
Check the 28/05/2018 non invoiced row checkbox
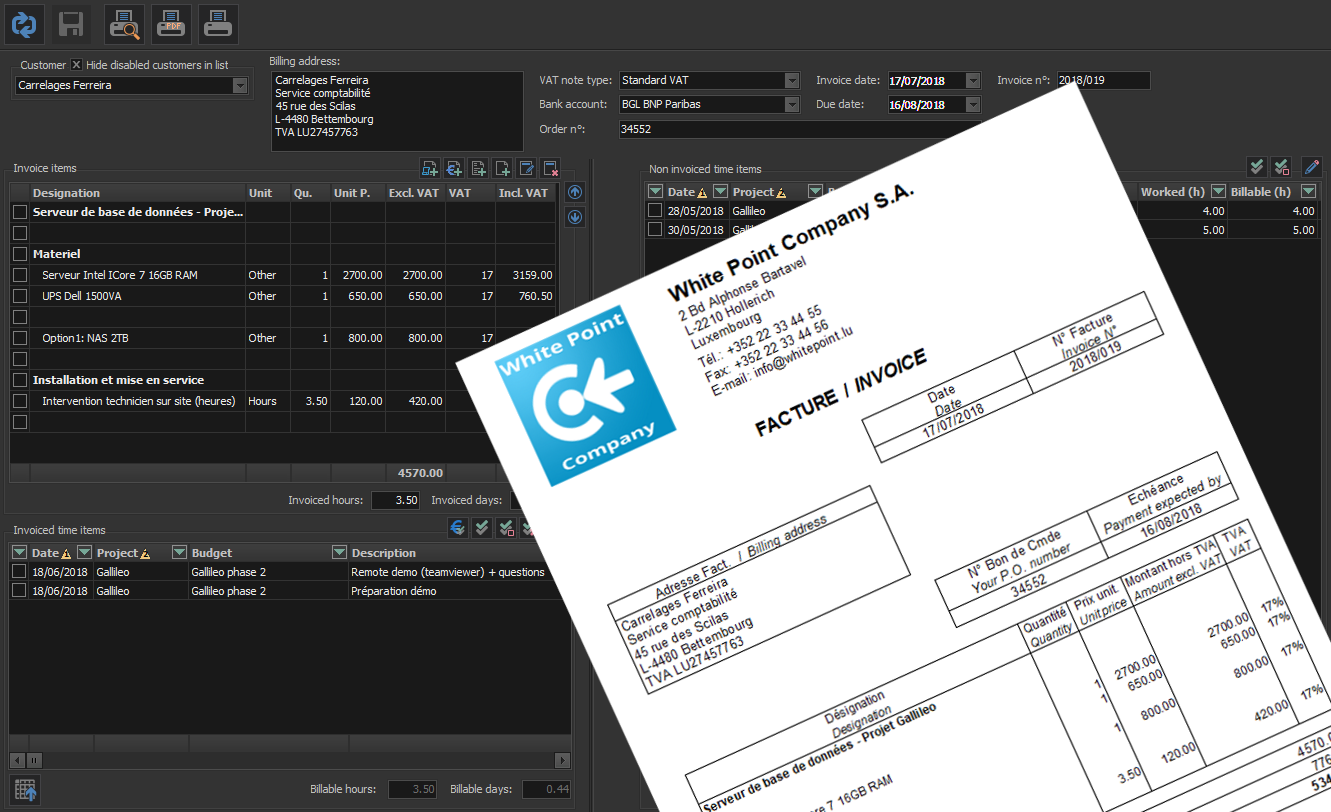tap(655, 211)
